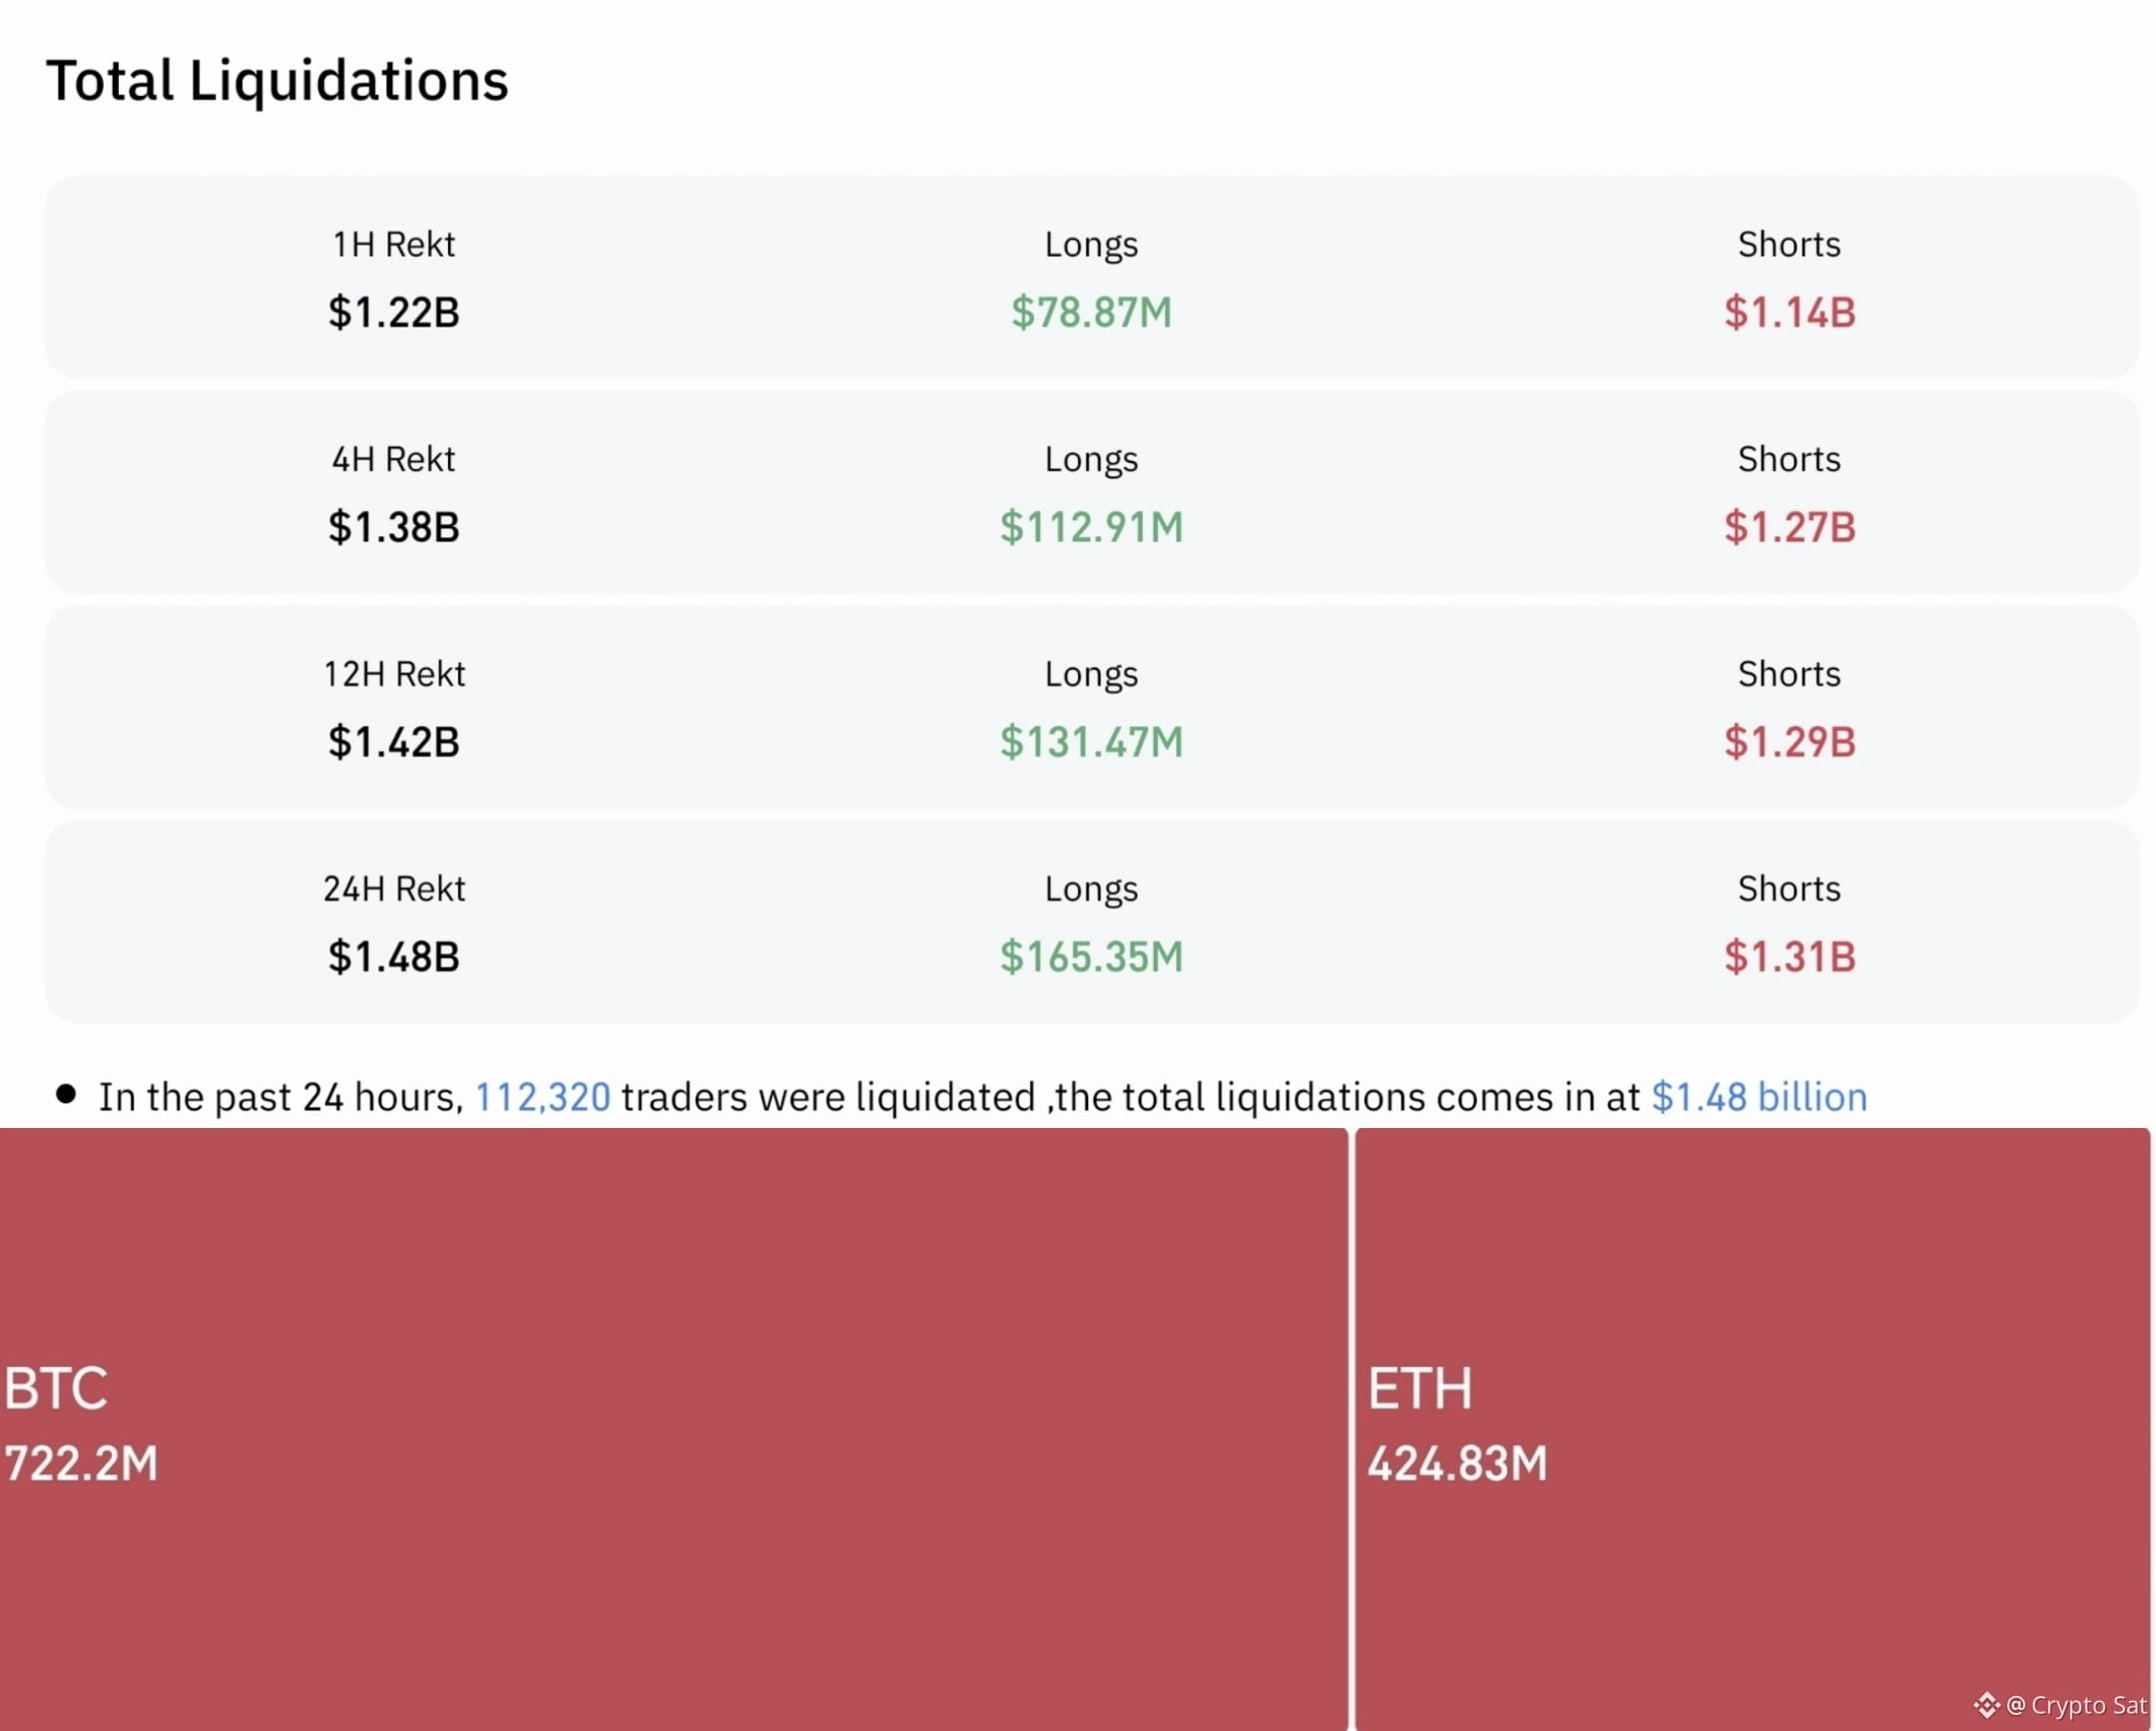Viewport: 2156px width, 1731px height.
Task: Click the Binance logo icon in watermark
Action: 1986,1705
